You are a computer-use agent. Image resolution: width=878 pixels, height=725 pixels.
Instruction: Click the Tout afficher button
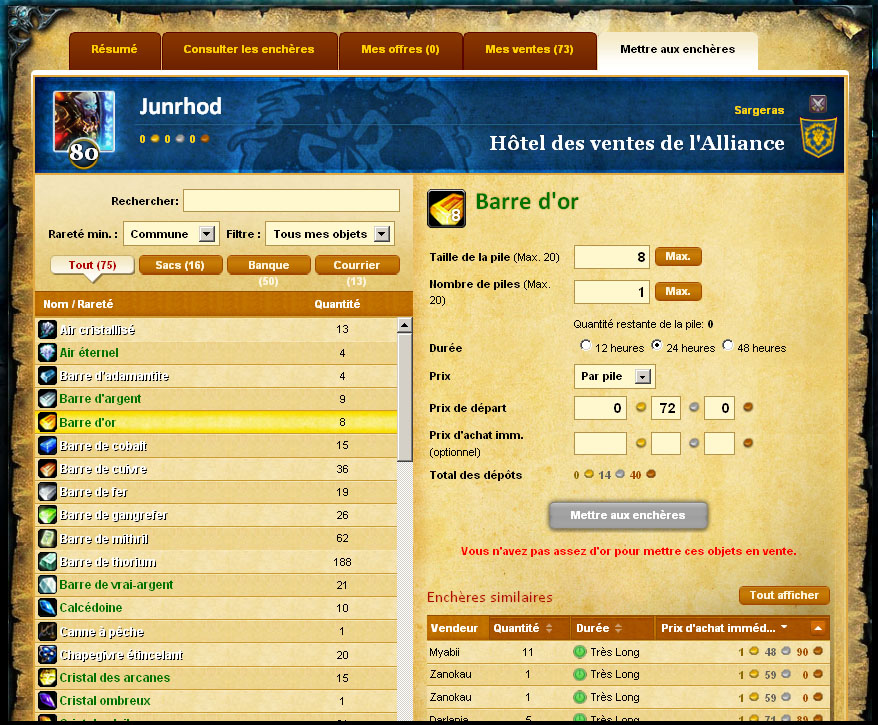click(x=784, y=596)
